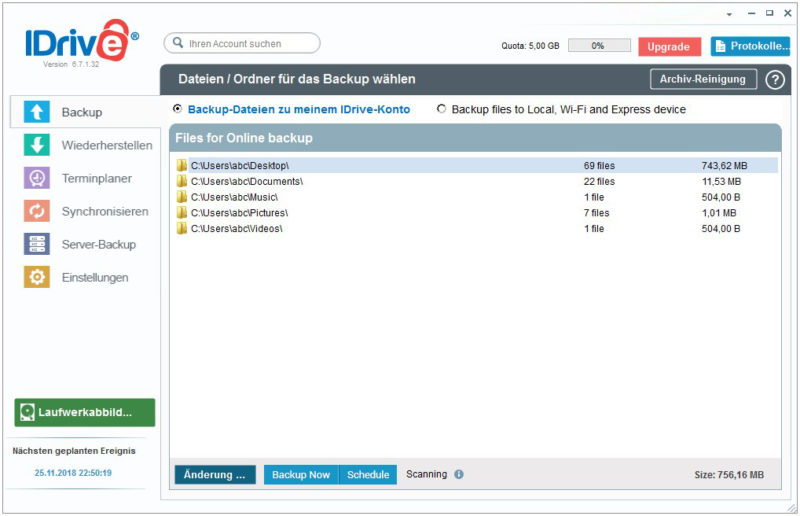800x516 pixels.
Task: Select the C:\Users\abc\Documents\ row
Action: click(x=476, y=181)
